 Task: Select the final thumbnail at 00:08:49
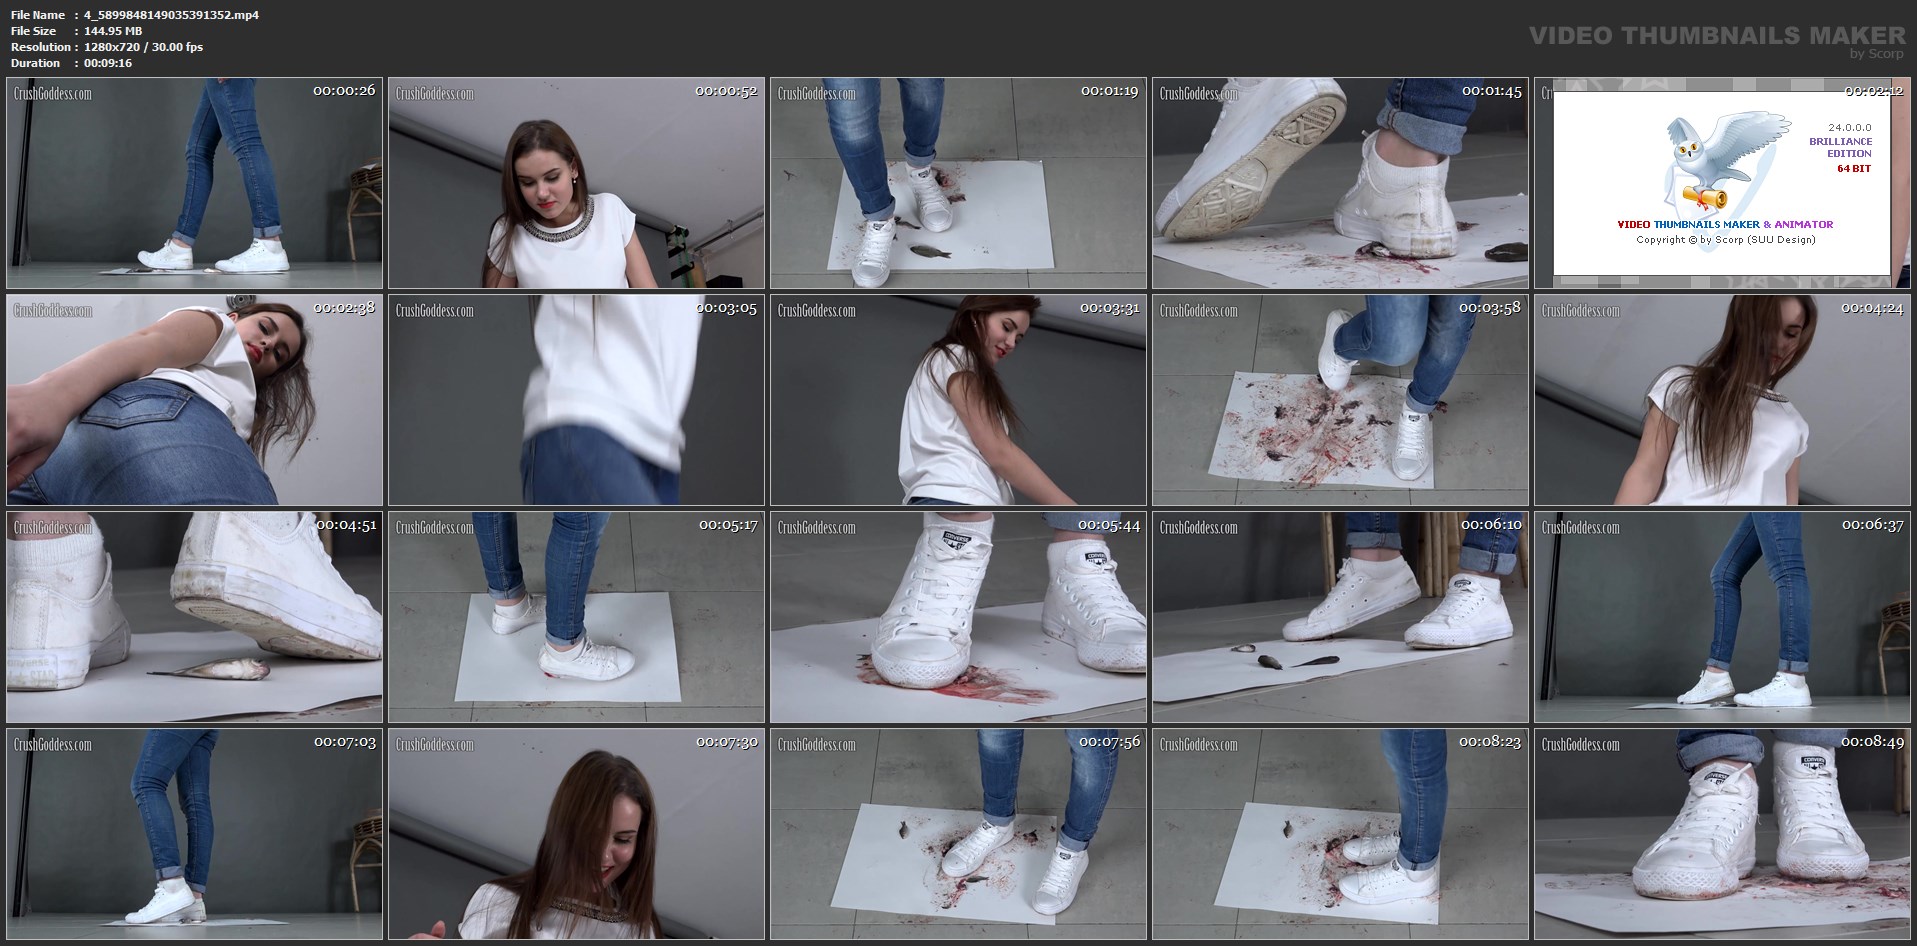tap(1722, 834)
